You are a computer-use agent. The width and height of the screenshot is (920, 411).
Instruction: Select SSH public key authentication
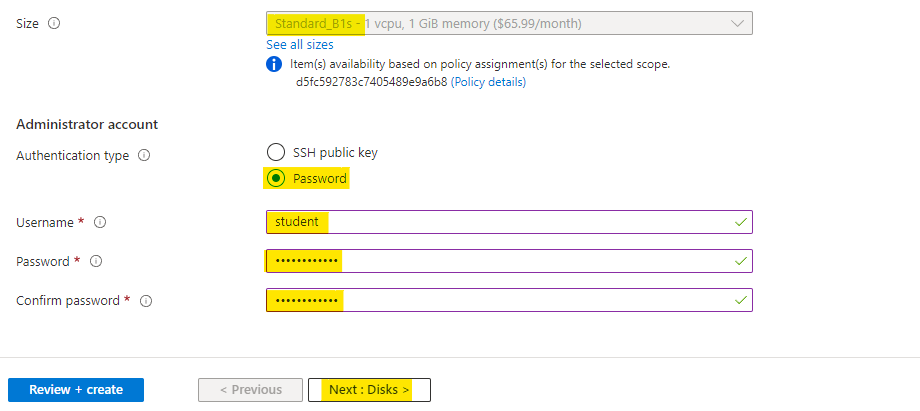pos(276,153)
